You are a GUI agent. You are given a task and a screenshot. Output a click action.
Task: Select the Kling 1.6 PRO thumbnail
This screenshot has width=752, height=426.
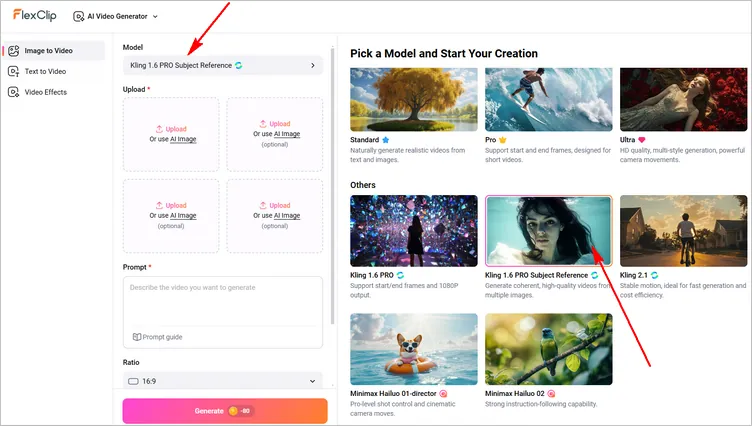(x=414, y=231)
